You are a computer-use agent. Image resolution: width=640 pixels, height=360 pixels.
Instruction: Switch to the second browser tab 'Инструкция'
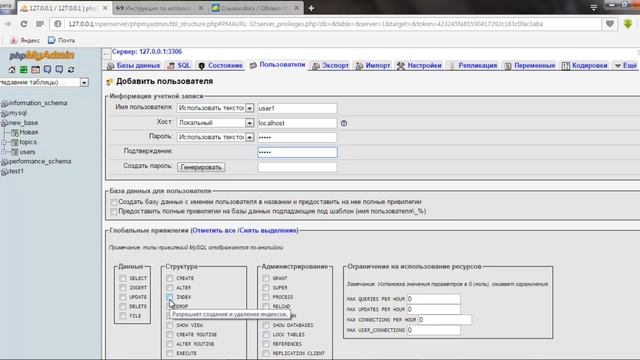159,8
